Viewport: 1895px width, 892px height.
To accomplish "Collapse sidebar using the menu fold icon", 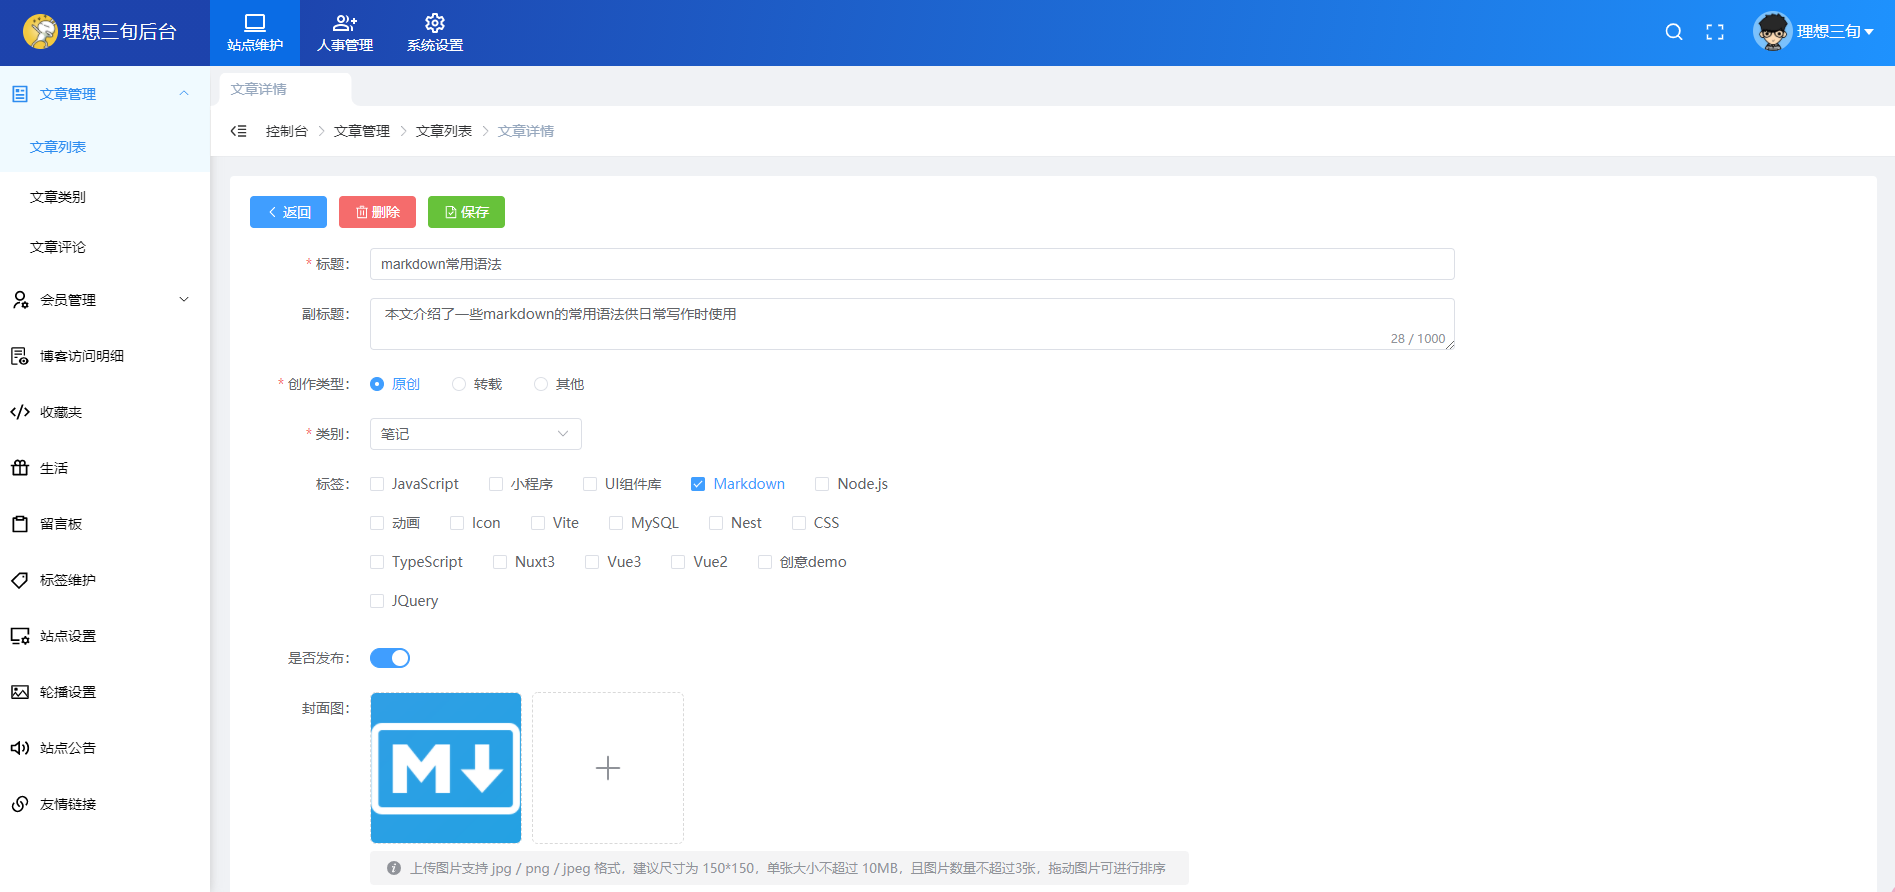I will click(238, 131).
